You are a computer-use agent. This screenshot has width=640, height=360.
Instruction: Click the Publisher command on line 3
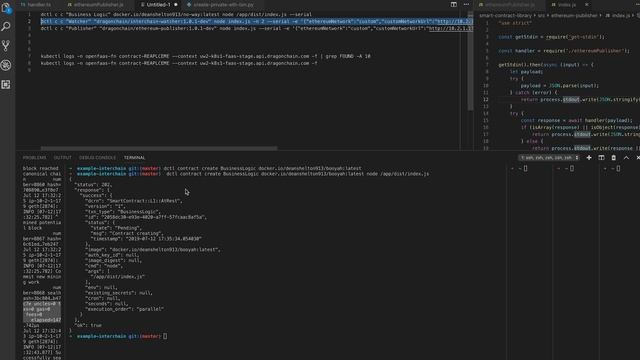click(x=256, y=28)
